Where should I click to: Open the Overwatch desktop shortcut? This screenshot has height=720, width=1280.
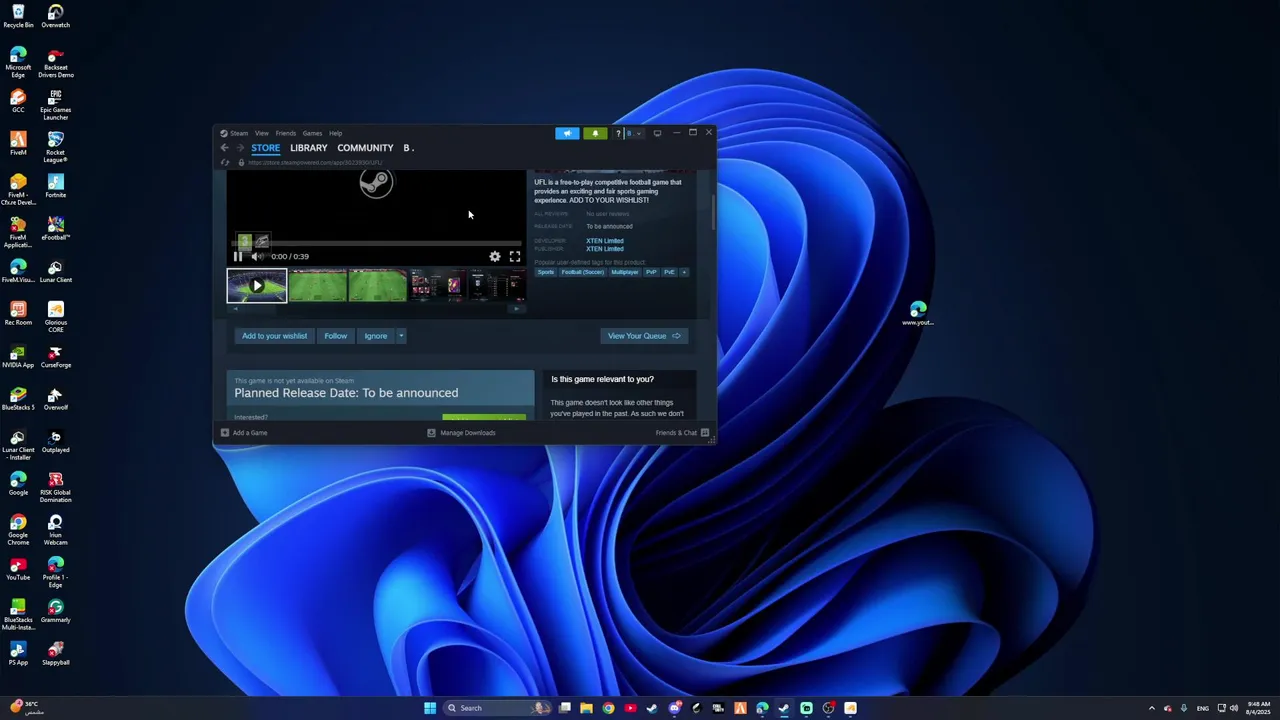click(56, 17)
